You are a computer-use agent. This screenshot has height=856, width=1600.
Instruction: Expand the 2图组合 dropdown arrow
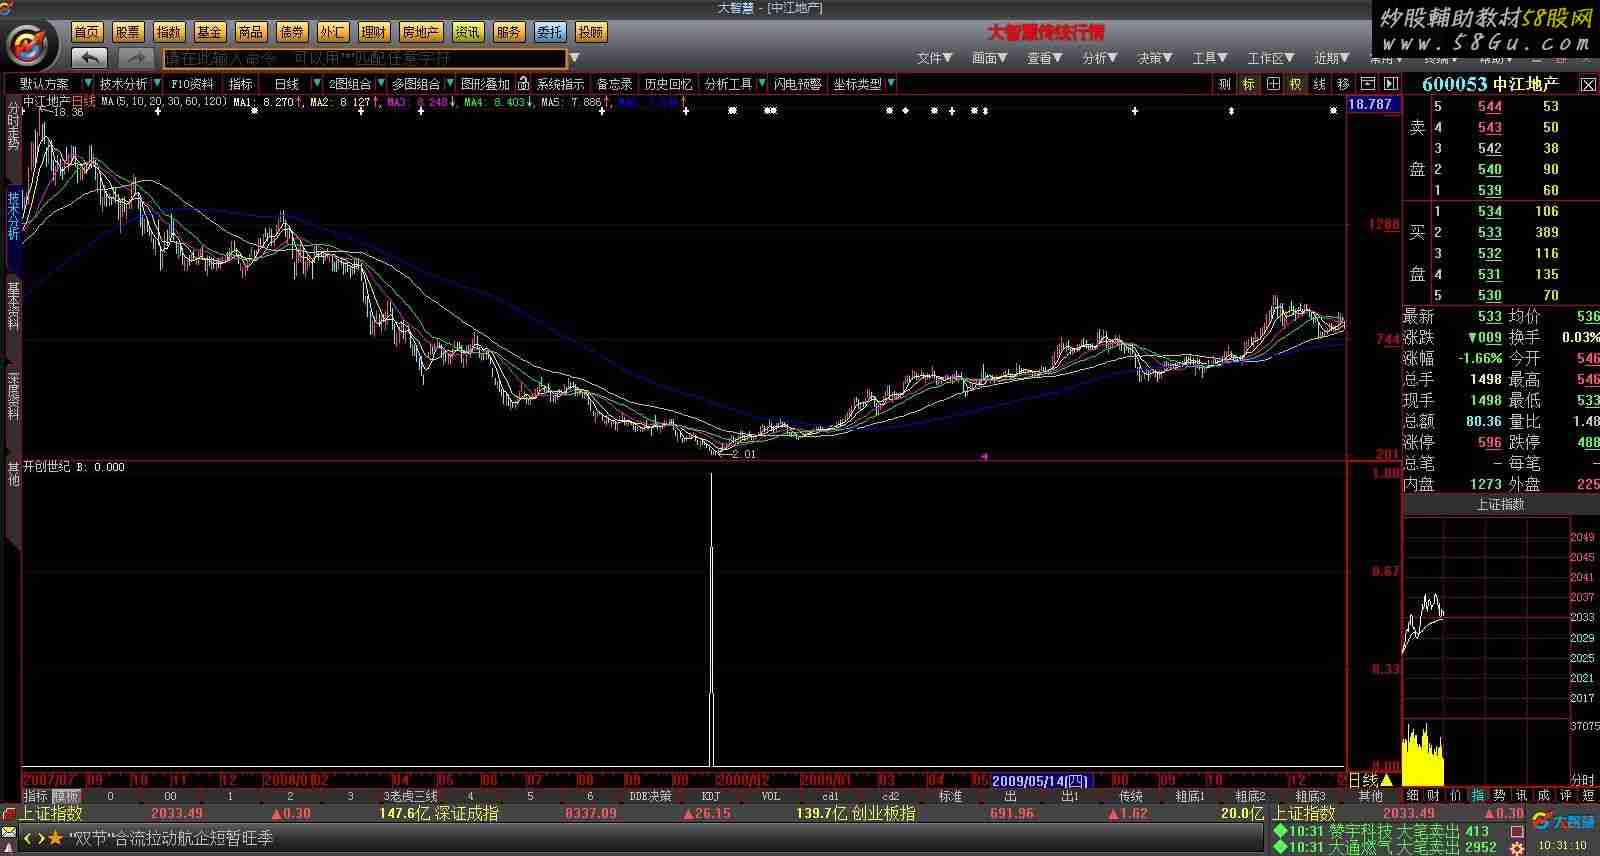coord(381,84)
